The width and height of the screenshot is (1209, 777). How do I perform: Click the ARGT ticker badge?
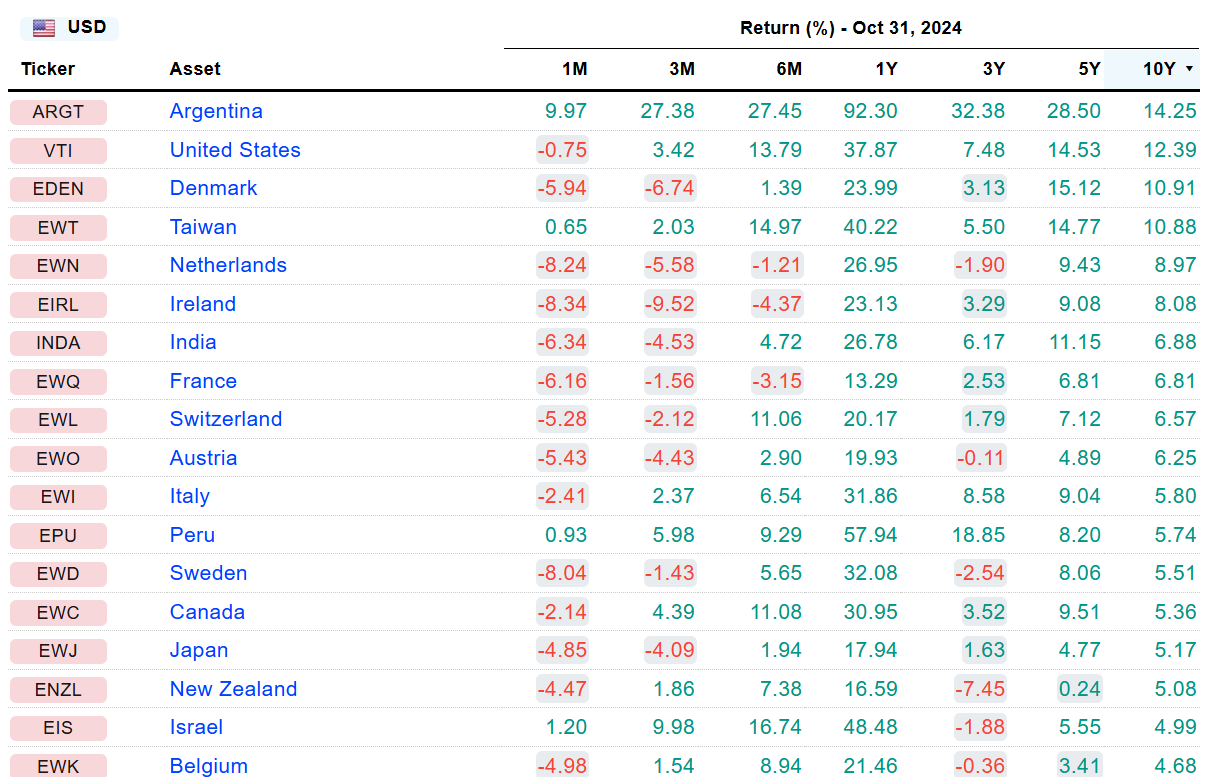[58, 112]
